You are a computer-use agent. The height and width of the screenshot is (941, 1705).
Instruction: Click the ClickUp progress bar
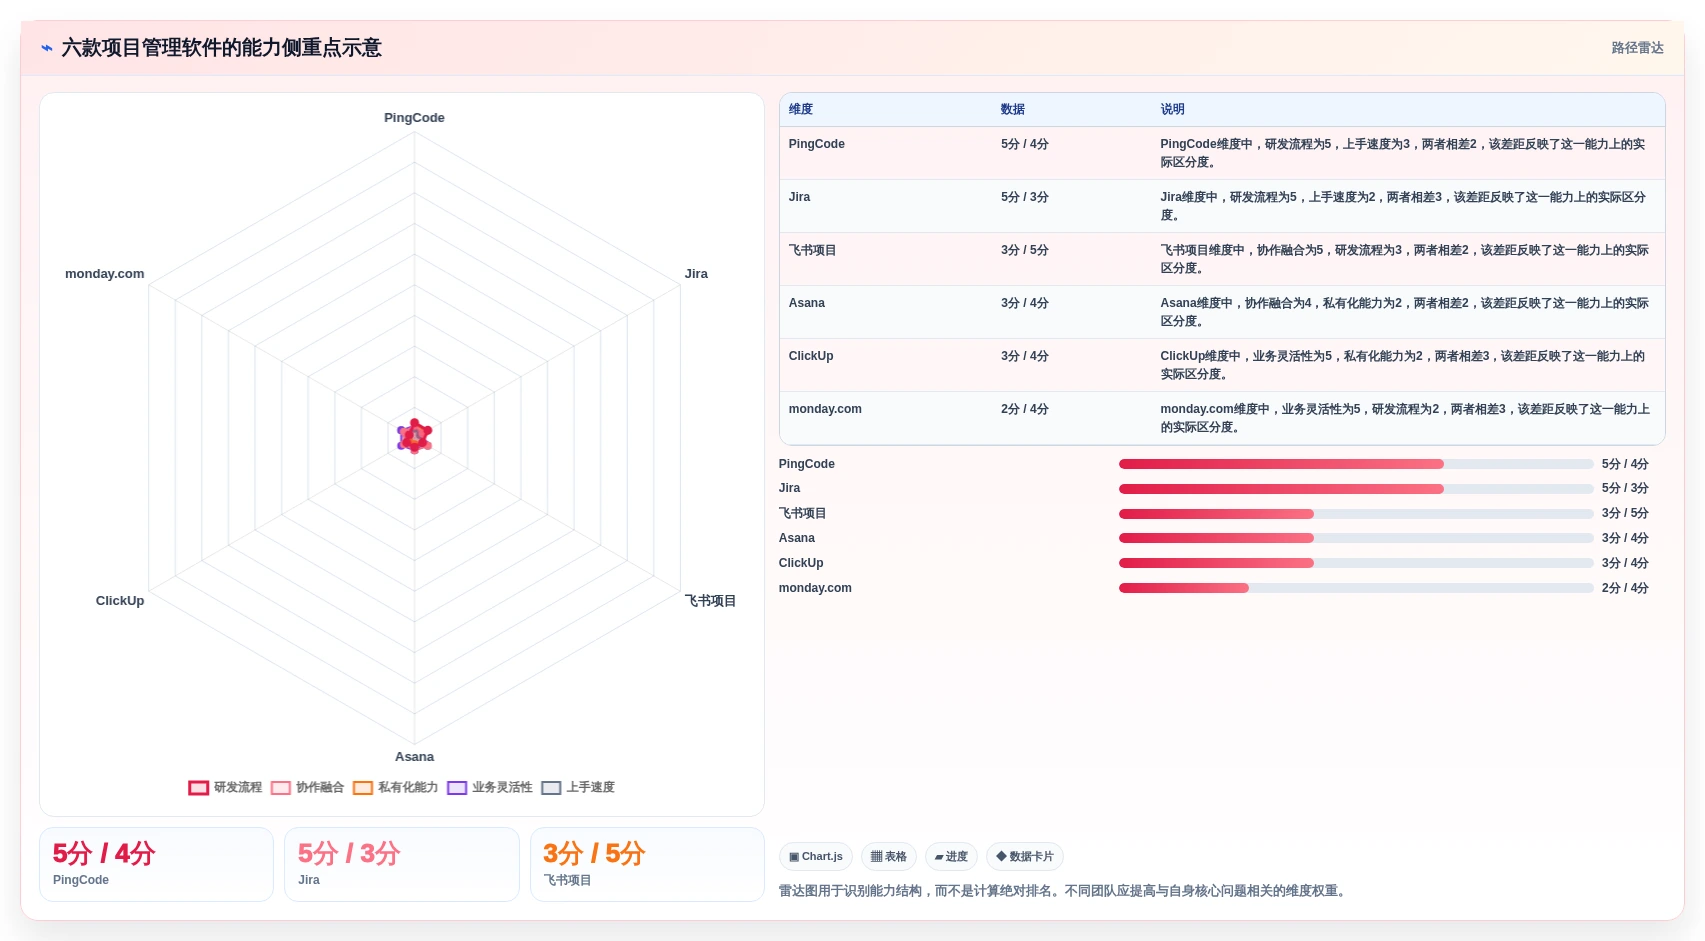(1356, 563)
